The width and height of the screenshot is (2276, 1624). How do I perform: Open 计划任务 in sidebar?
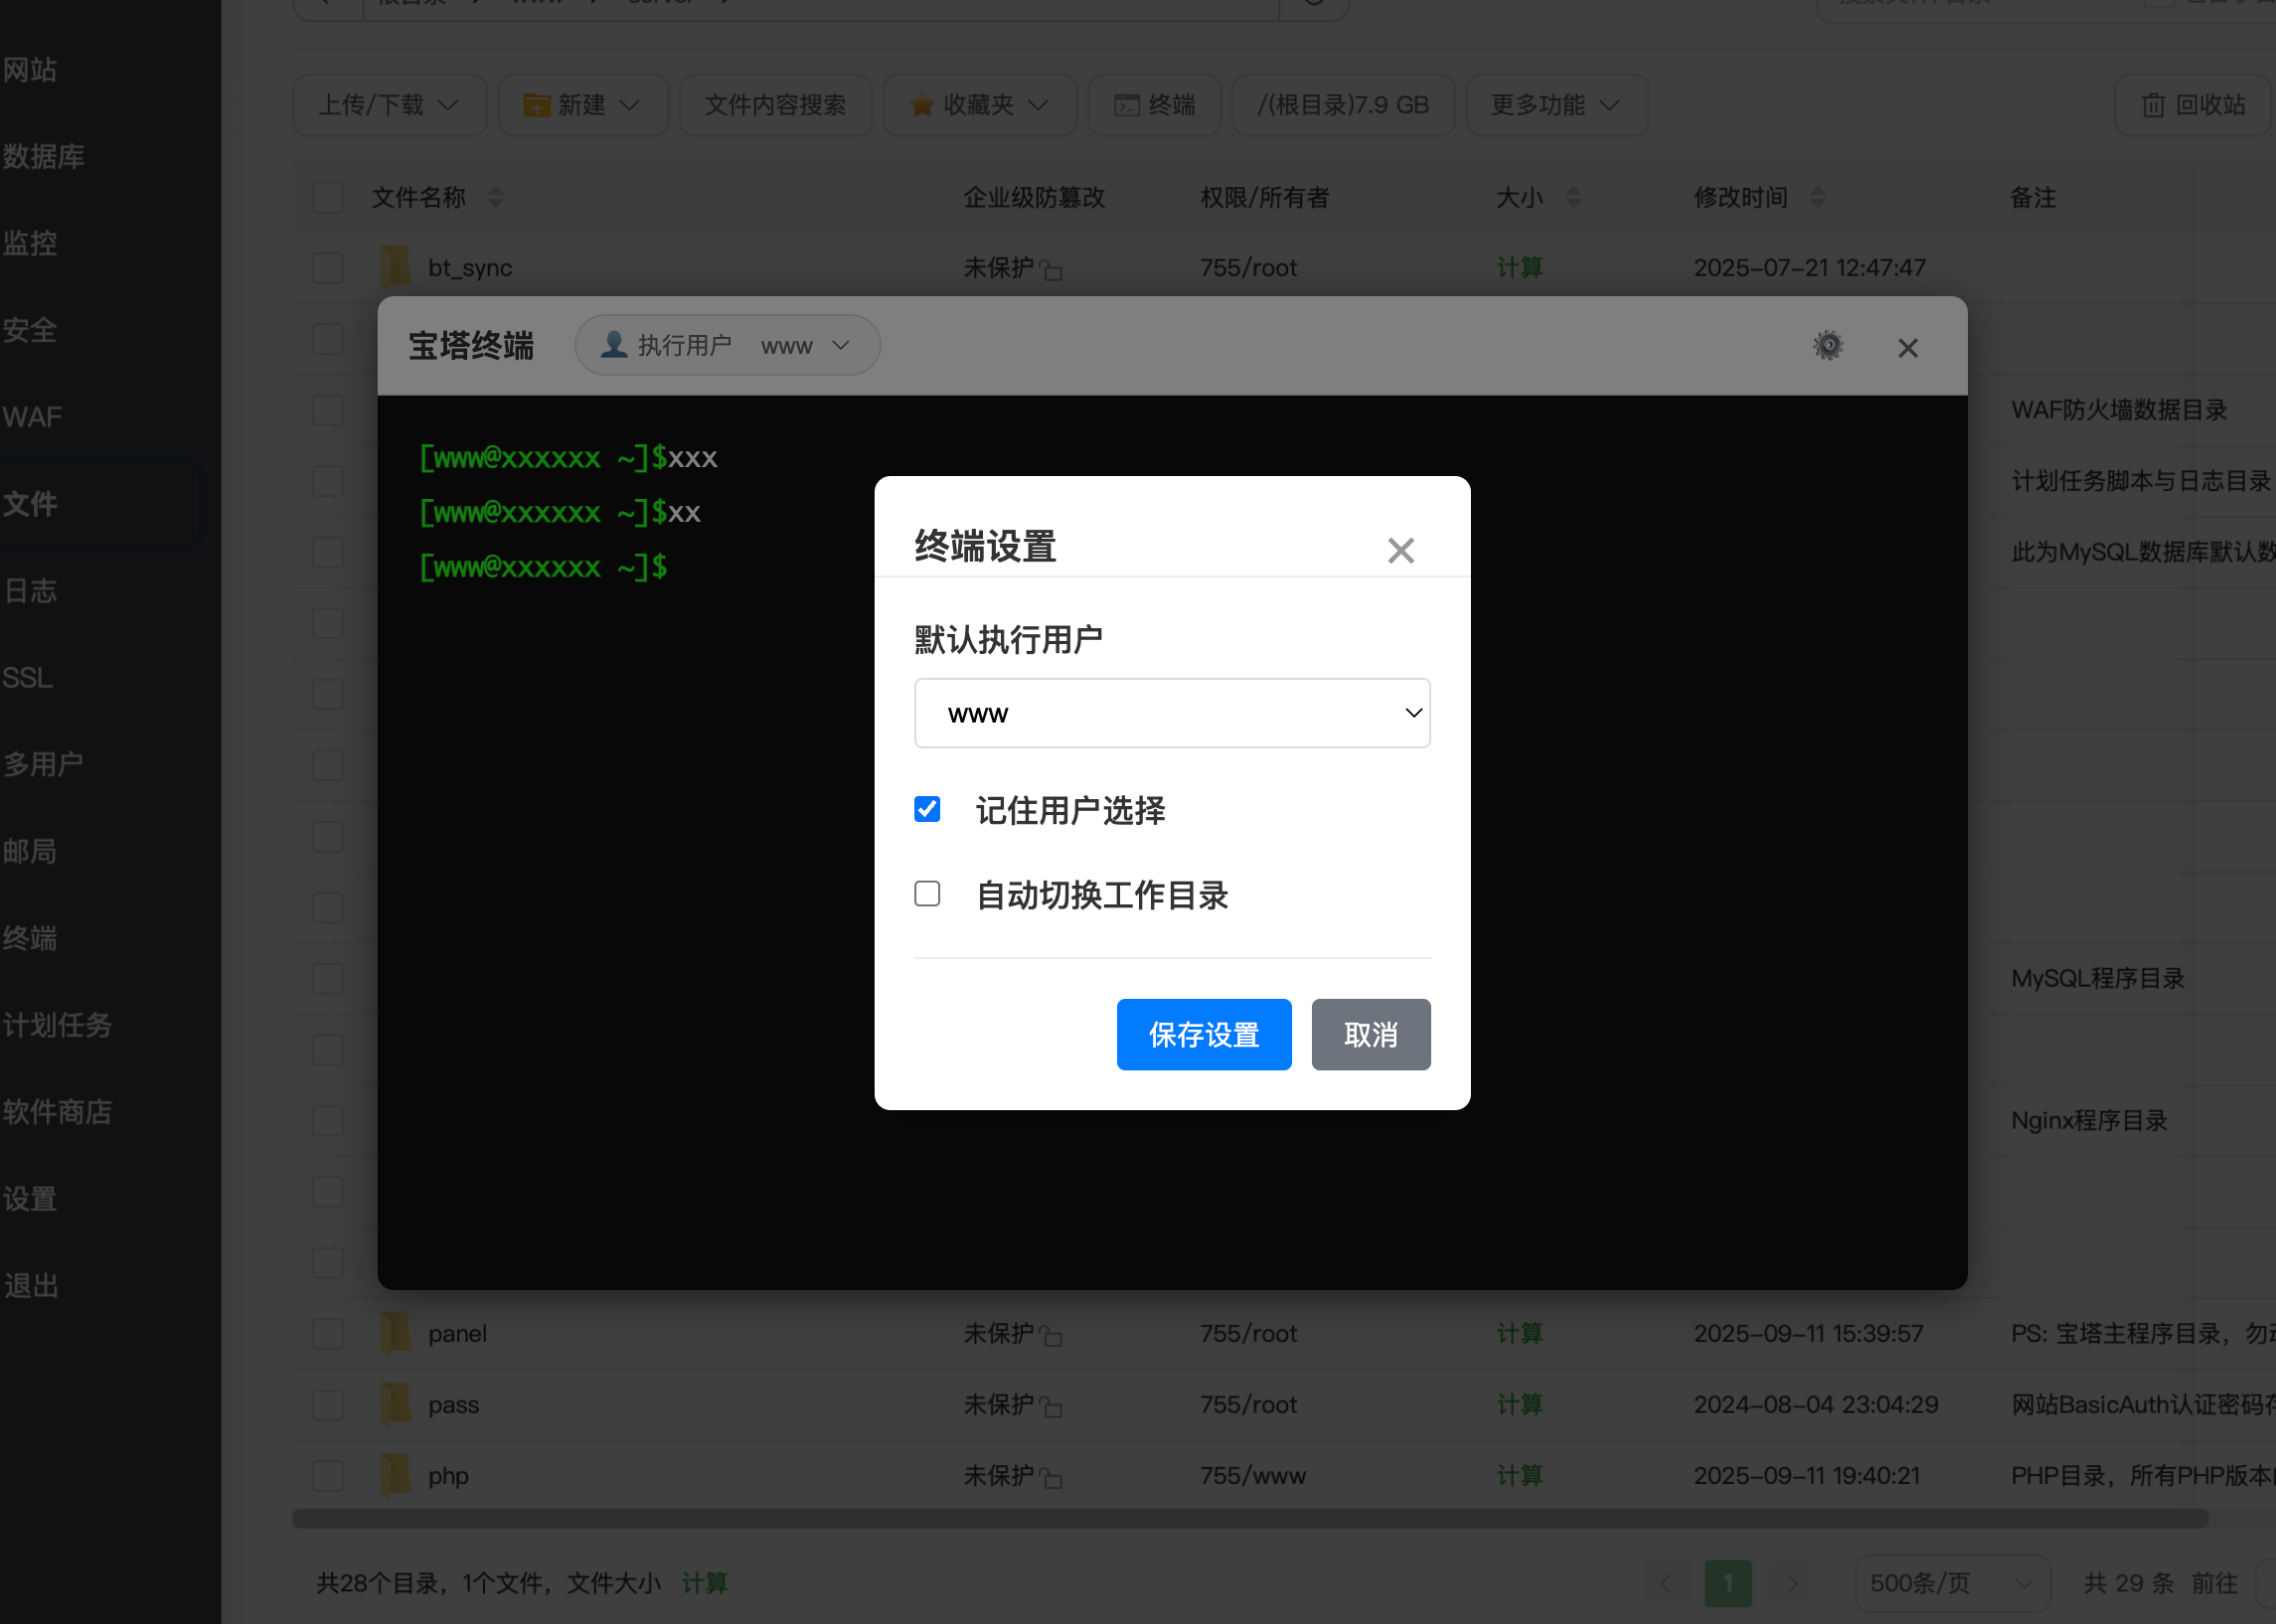pyautogui.click(x=57, y=1025)
